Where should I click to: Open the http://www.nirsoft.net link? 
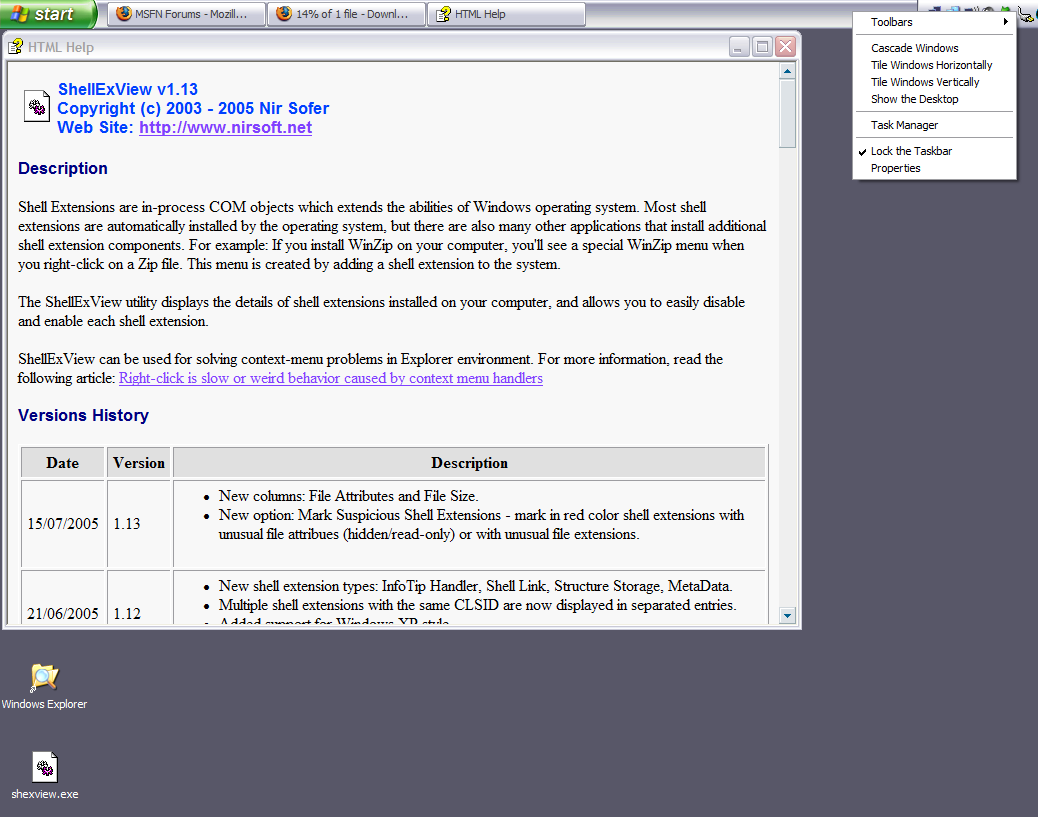point(225,127)
